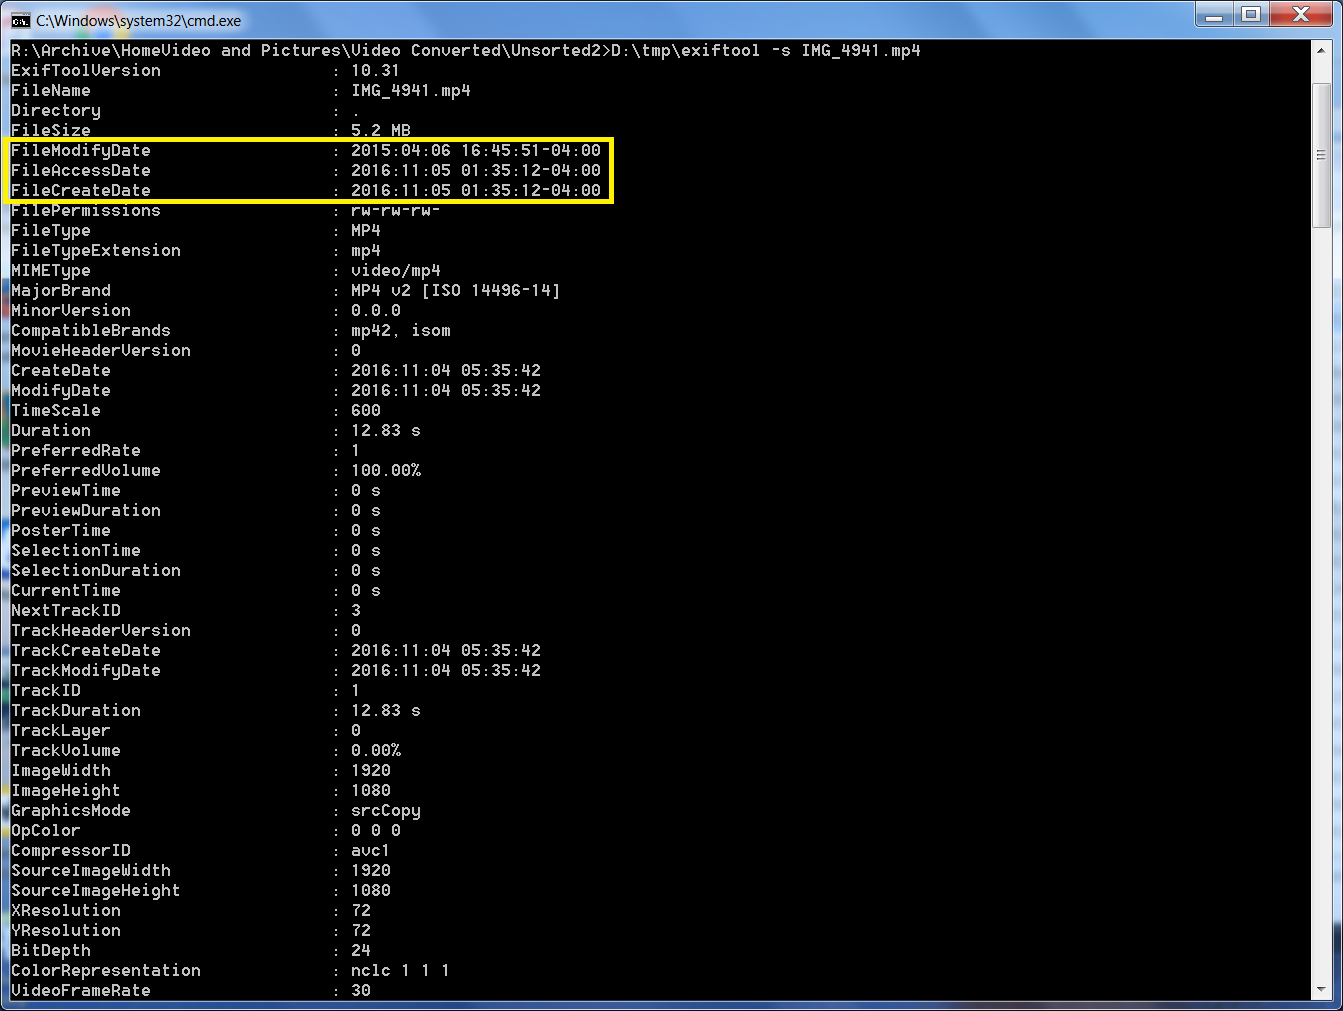This screenshot has height=1011, width=1343.
Task: Click the Duration value 12.83 s
Action: [x=386, y=431]
